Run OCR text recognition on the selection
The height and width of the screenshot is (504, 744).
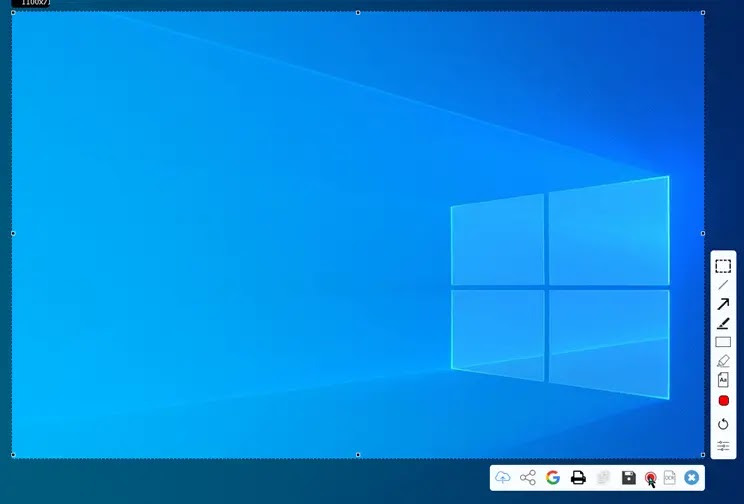coord(670,477)
